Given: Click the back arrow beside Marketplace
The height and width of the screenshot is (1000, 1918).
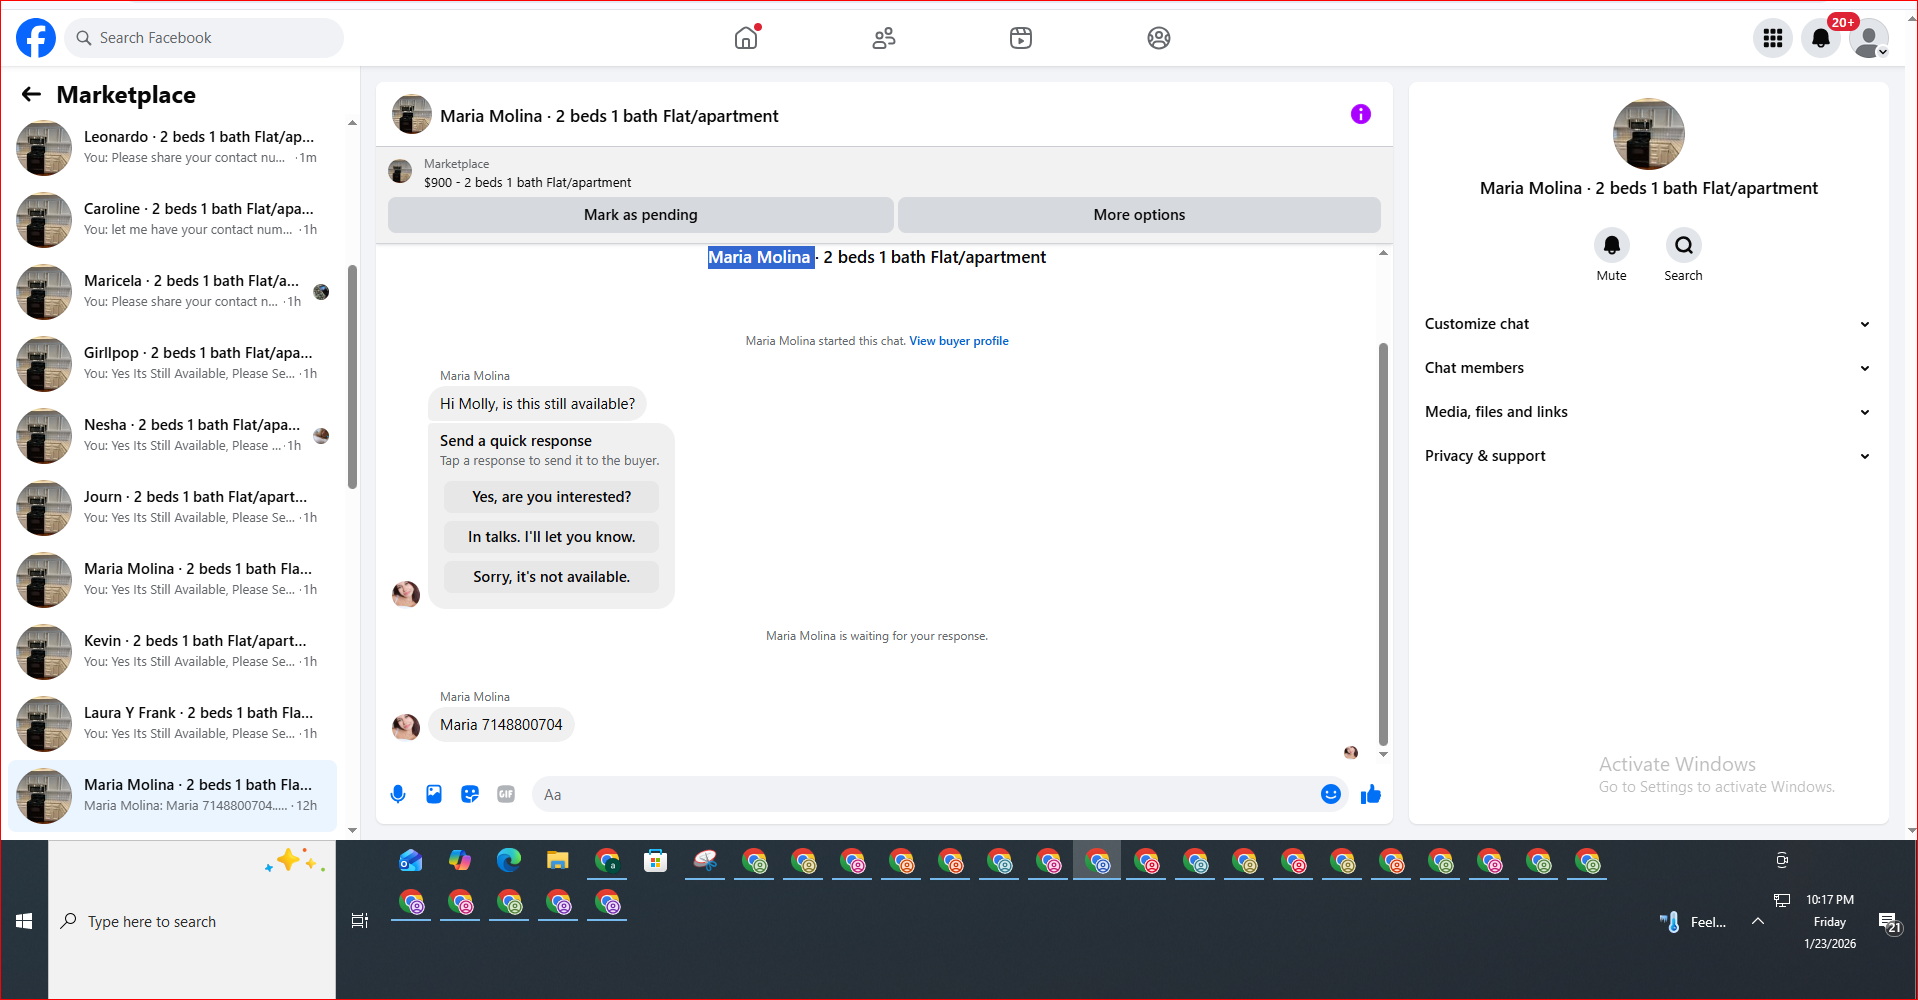Looking at the screenshot, I should [x=32, y=94].
